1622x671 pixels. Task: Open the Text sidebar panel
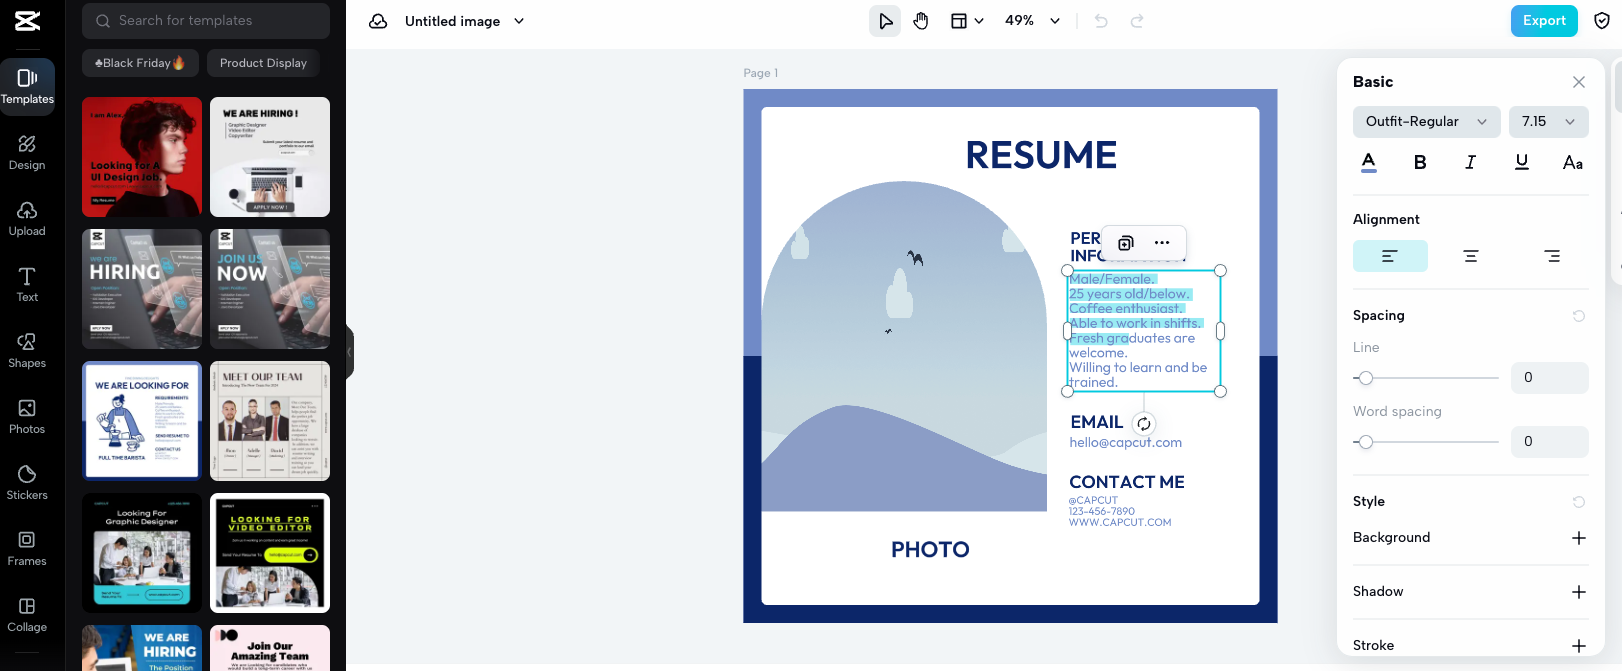pos(27,284)
